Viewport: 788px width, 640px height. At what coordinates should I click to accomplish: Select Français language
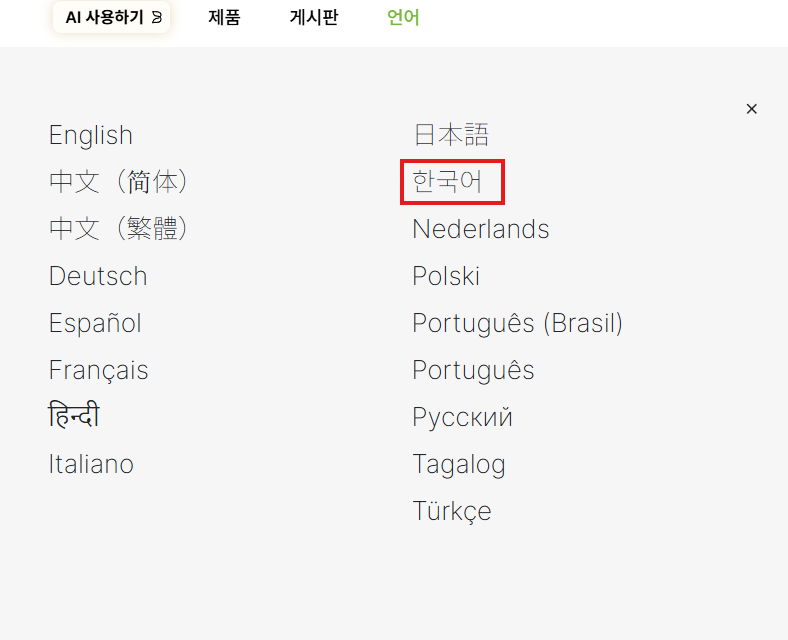pyautogui.click(x=98, y=370)
